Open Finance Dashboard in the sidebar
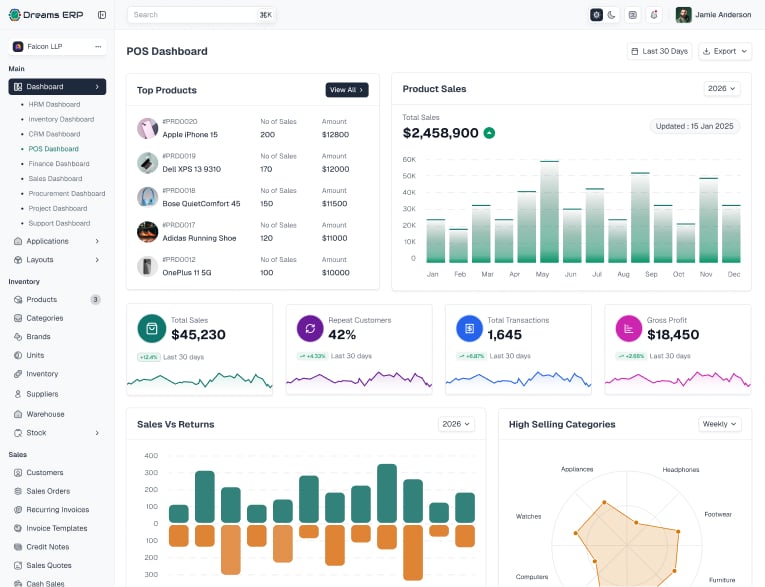The image size is (765, 587). pos(59,163)
